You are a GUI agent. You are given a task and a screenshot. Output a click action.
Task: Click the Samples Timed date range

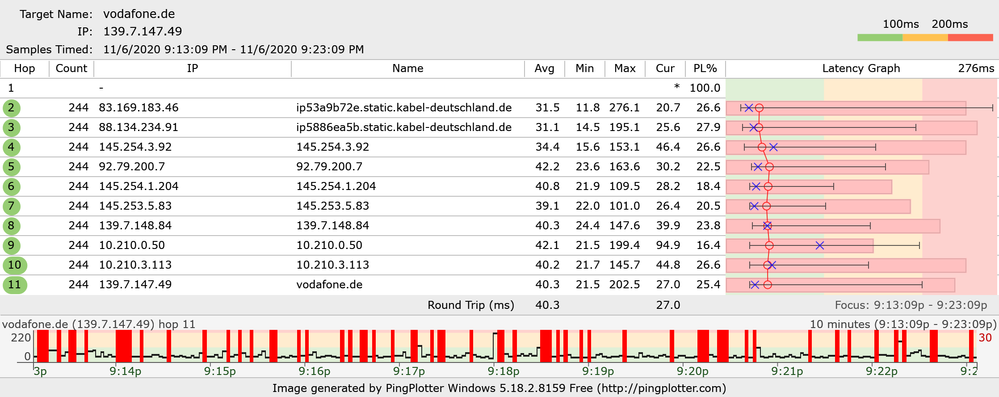coord(232,49)
